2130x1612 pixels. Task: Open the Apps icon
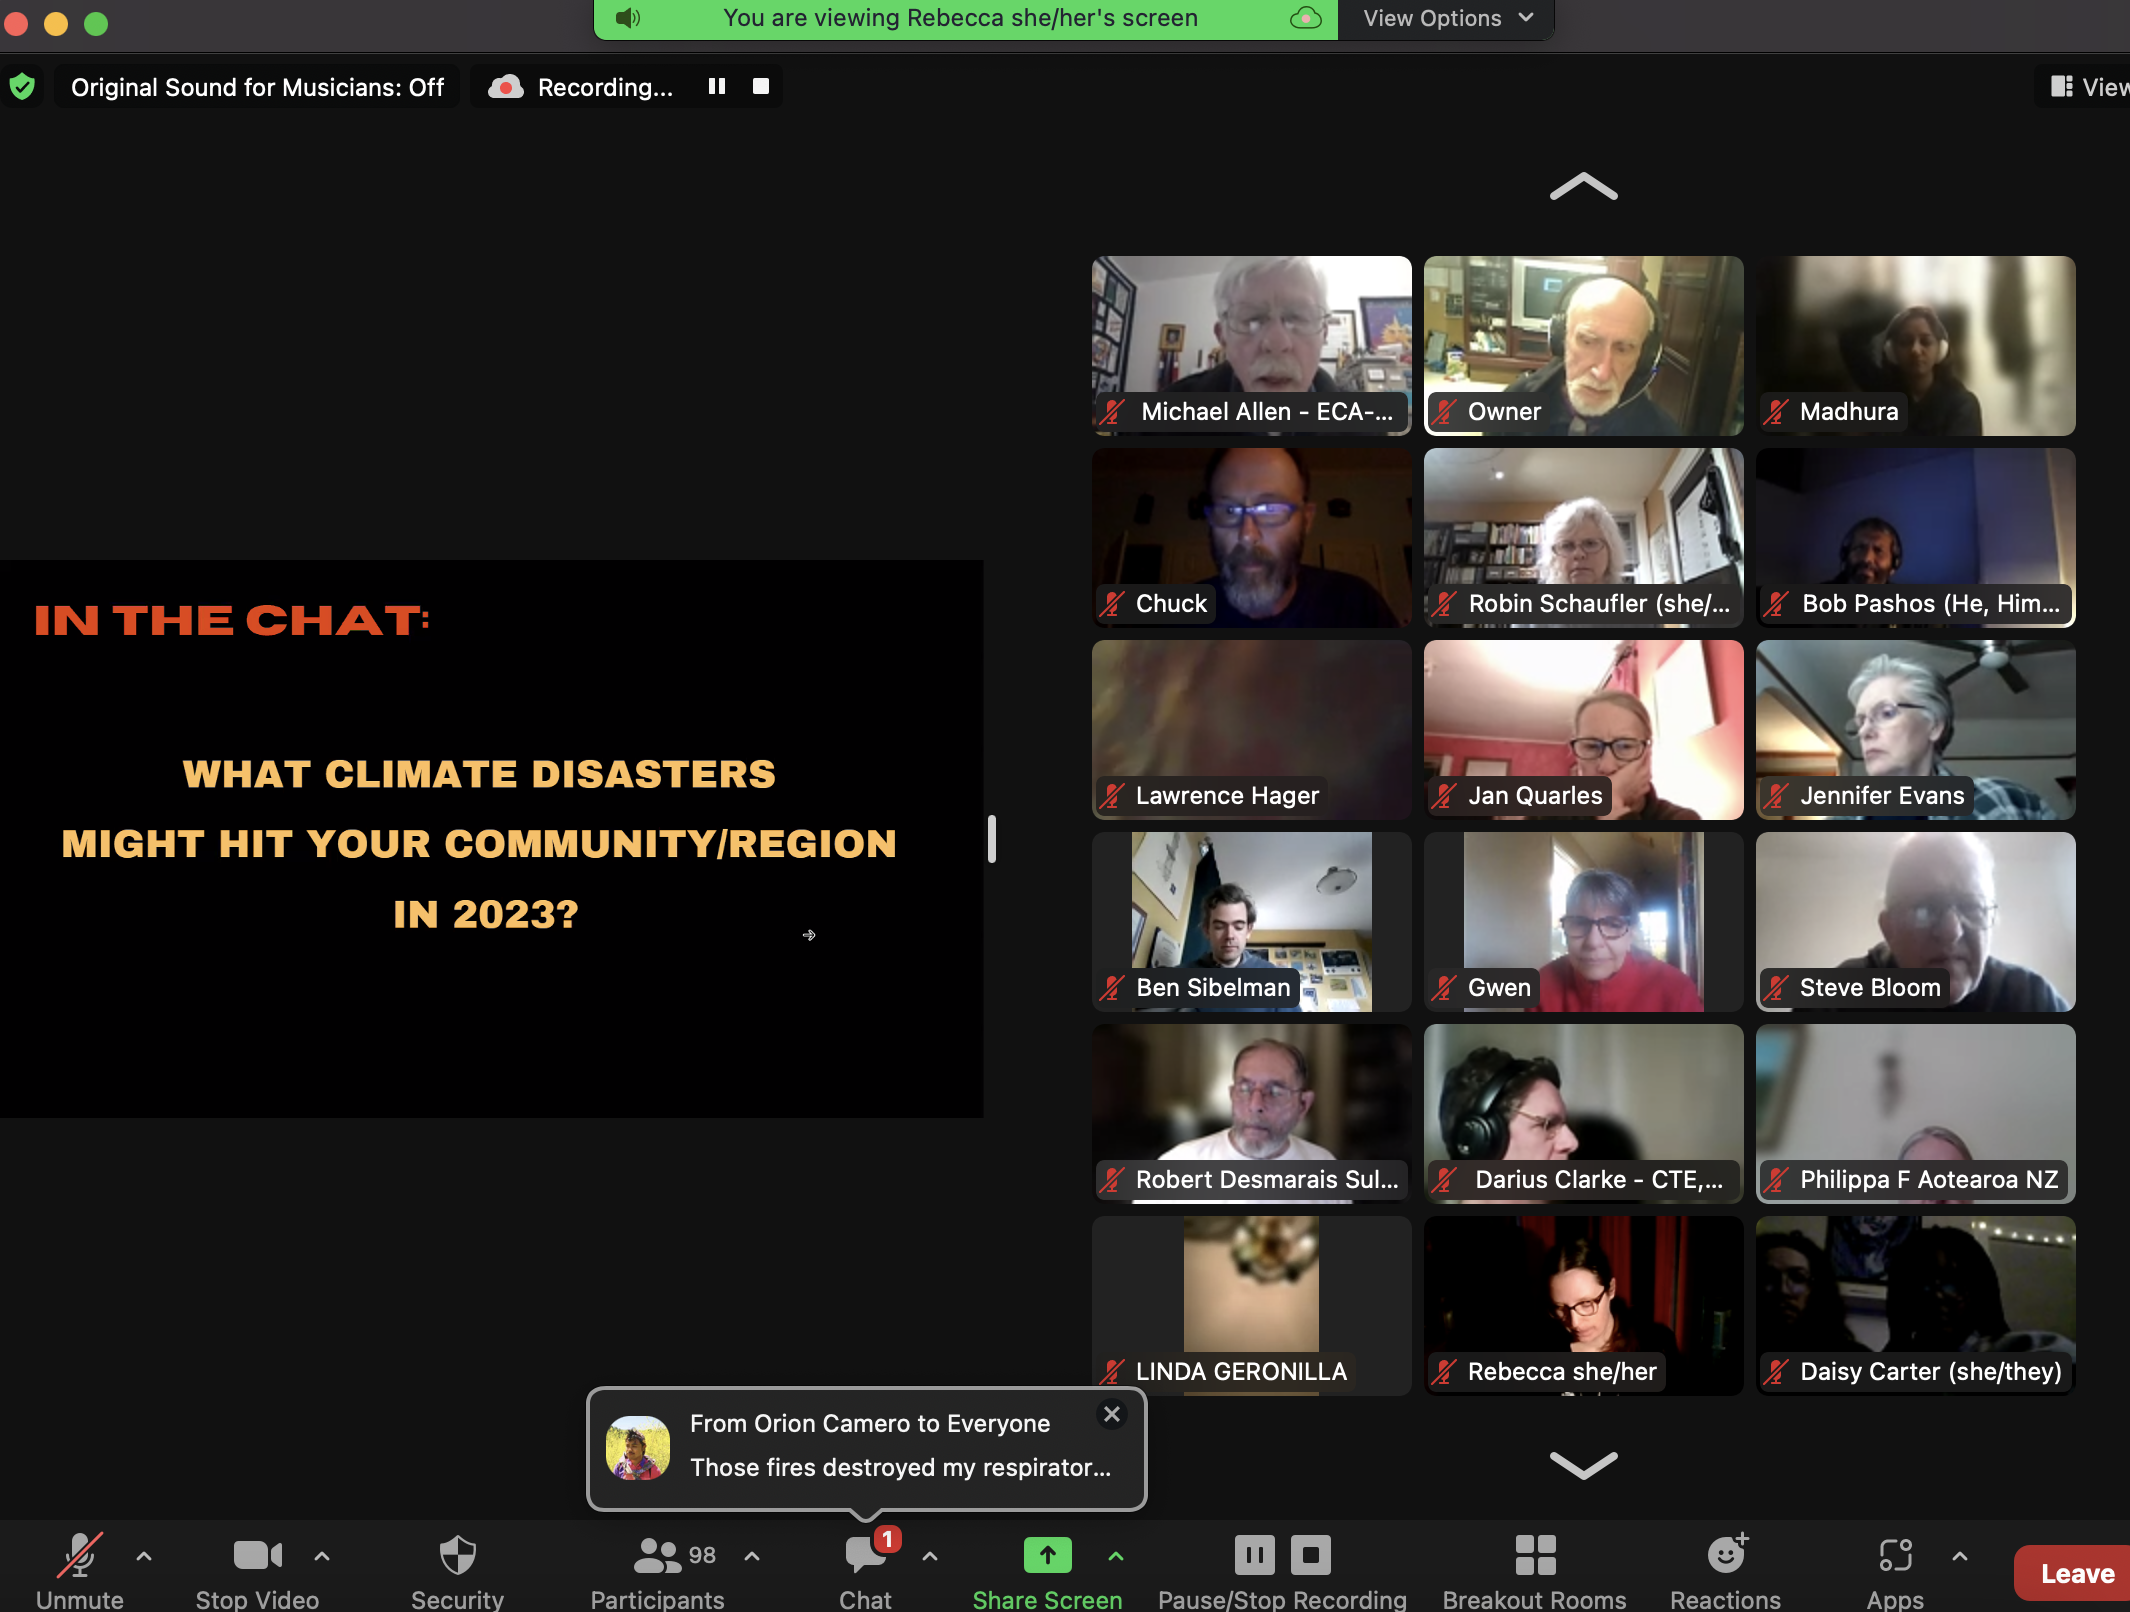pos(1895,1555)
